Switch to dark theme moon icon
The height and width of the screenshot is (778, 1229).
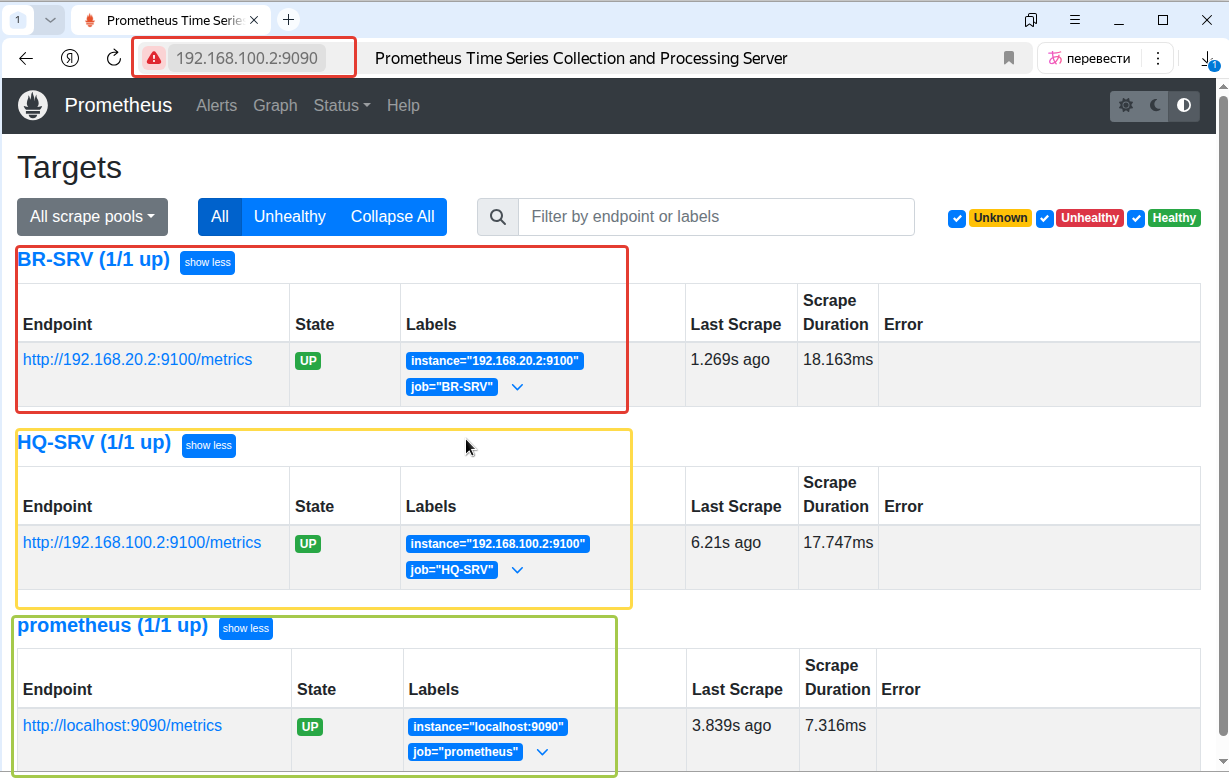click(1156, 105)
